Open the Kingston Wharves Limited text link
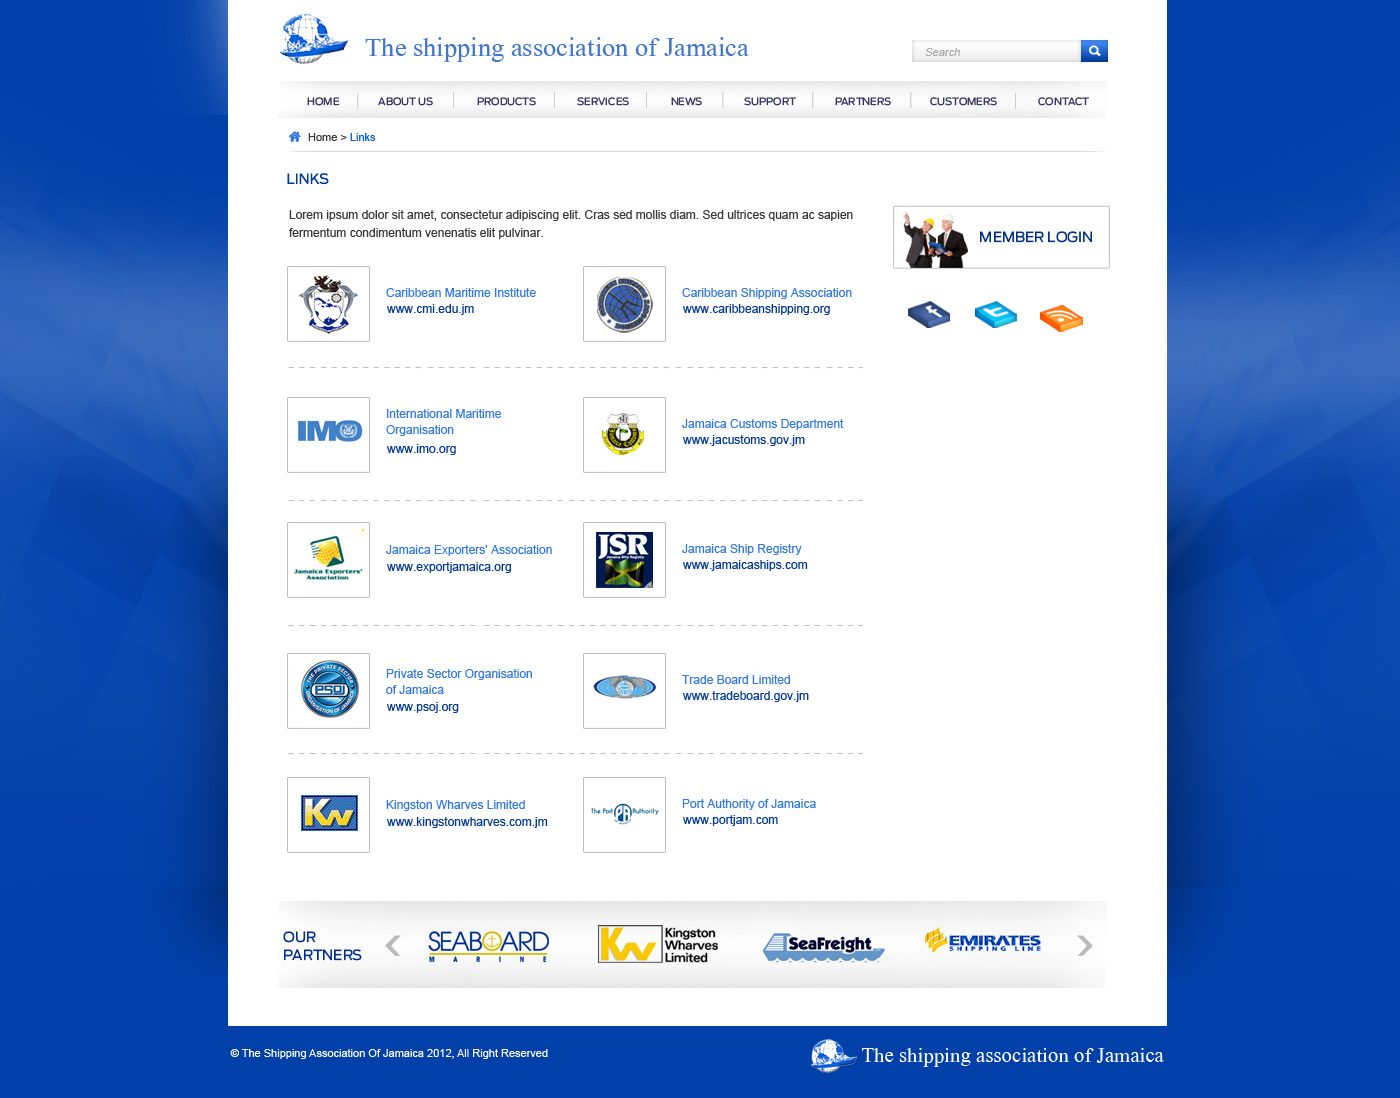 [x=456, y=805]
